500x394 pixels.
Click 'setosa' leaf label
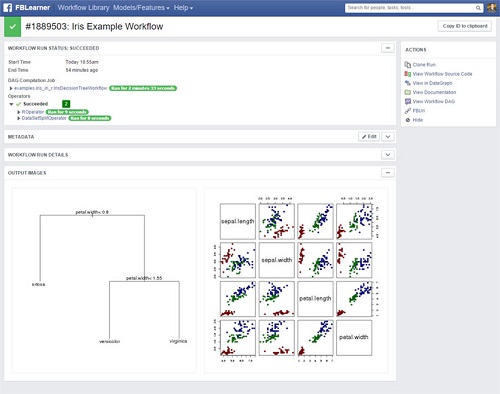(x=38, y=284)
